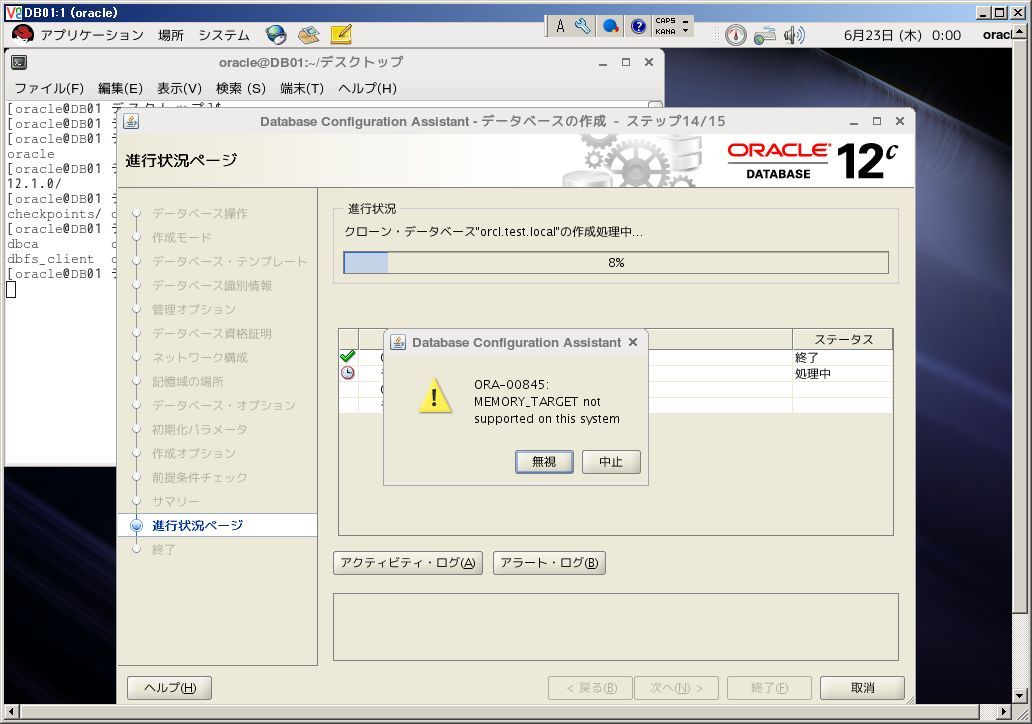Launch the web browser globe icon in panel
This screenshot has height=724, width=1032.
point(276,35)
